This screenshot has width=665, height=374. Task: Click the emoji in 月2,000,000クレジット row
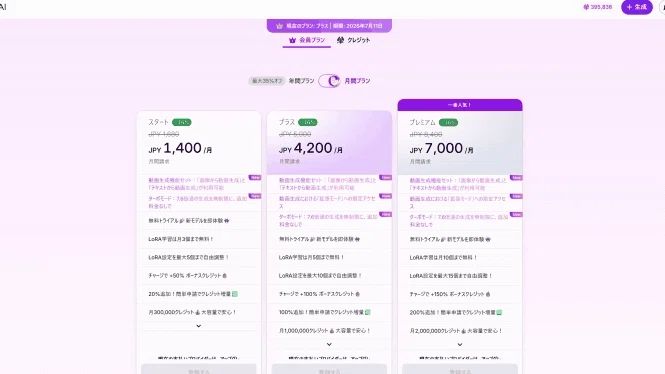click(x=464, y=331)
